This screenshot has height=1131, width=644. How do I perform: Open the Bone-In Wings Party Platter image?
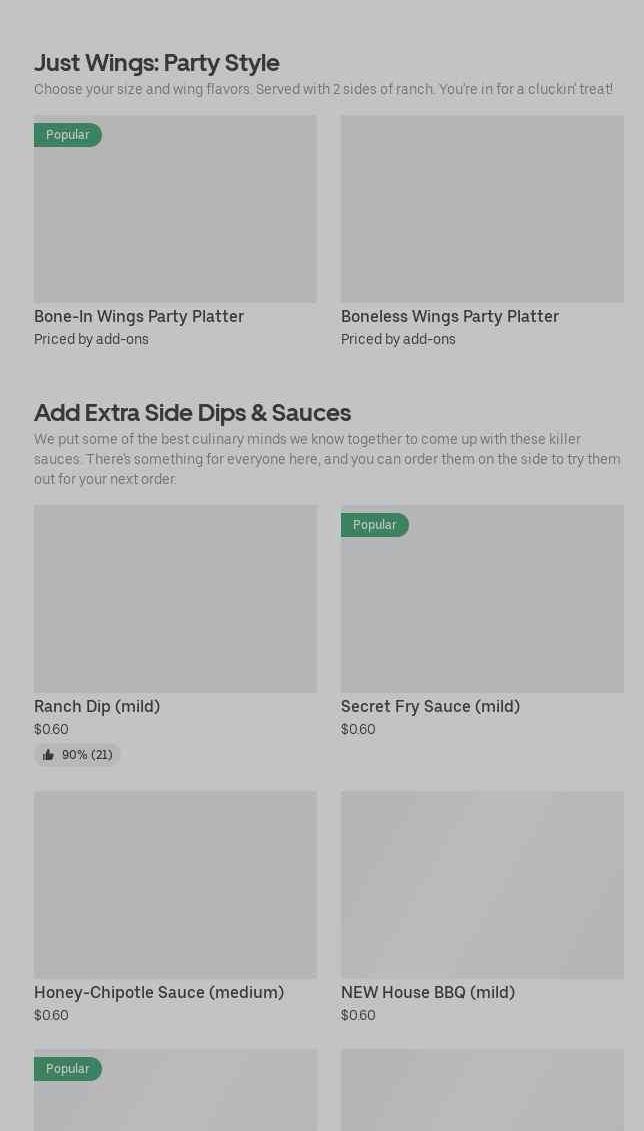coord(175,208)
